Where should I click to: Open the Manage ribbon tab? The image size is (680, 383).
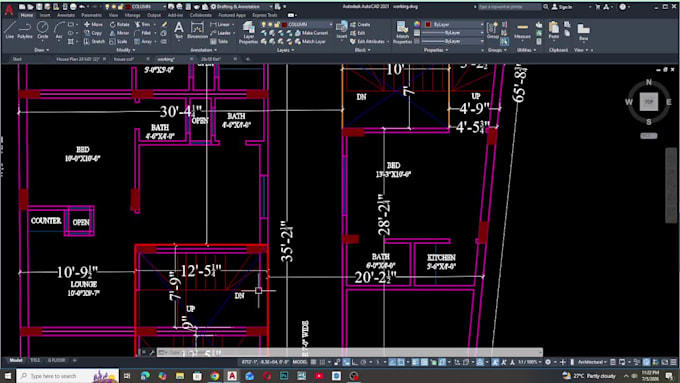pos(132,15)
